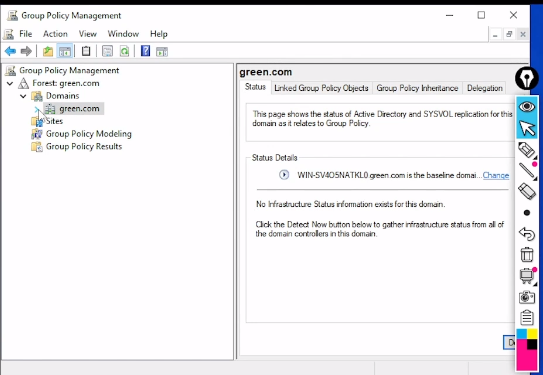Switch to the Delegation tab

point(484,88)
